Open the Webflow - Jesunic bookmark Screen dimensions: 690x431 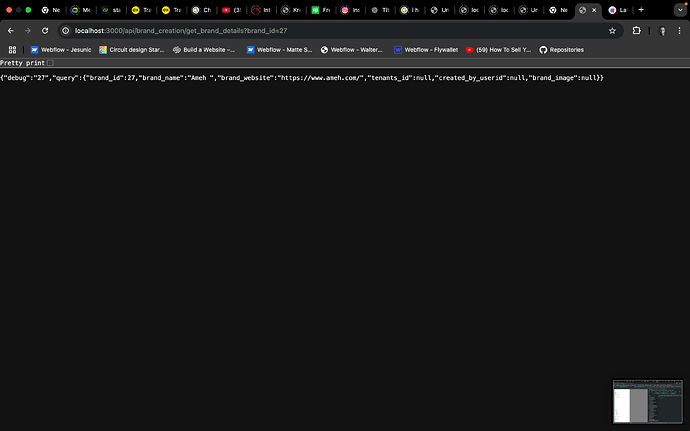tap(61, 50)
